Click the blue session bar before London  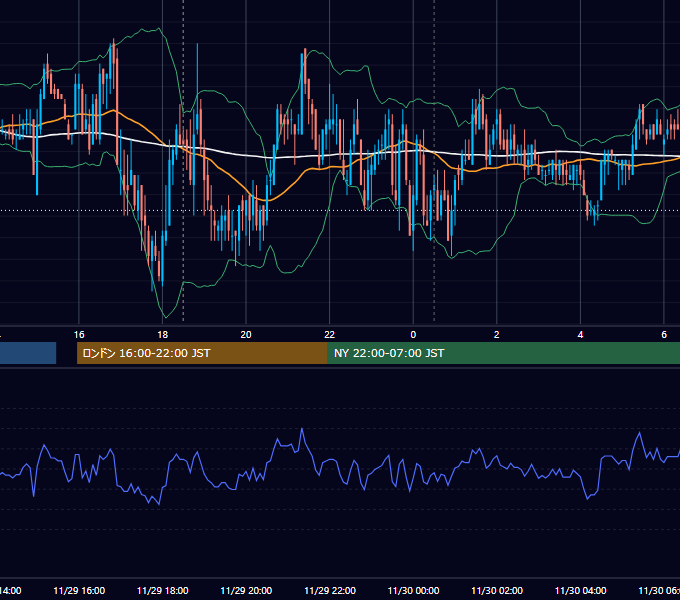point(28,353)
